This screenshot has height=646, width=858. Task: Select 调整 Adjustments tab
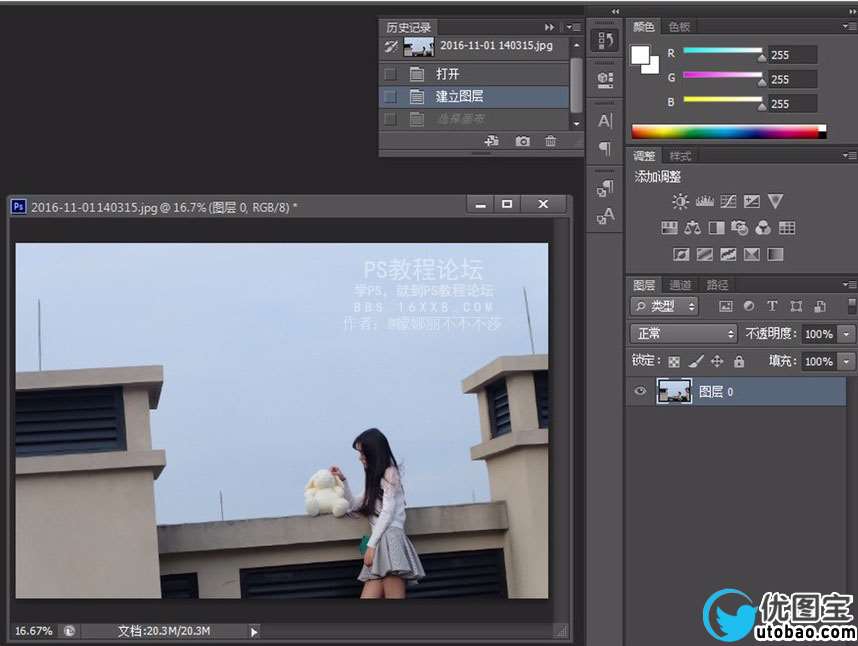pyautogui.click(x=644, y=156)
